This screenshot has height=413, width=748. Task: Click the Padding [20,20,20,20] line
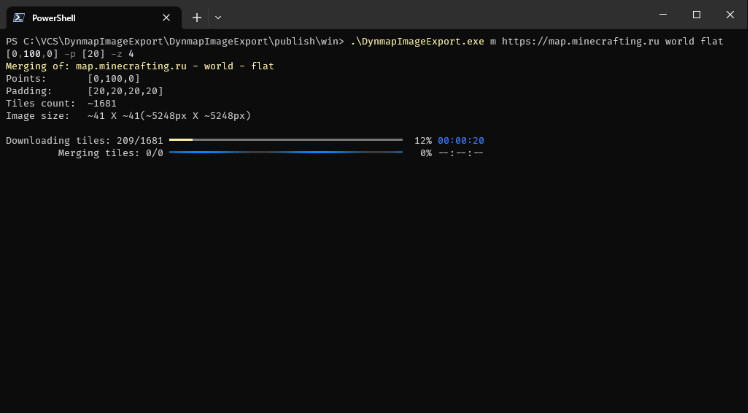pyautogui.click(x=84, y=91)
